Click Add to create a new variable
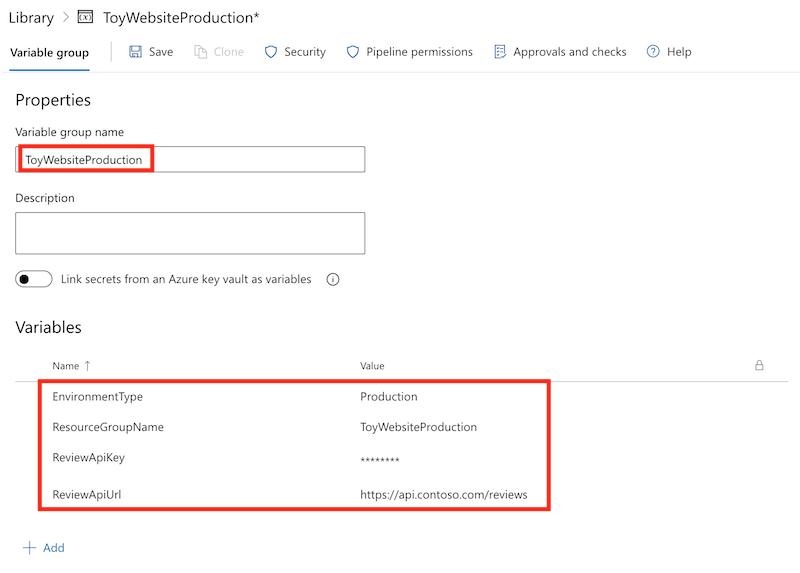 click(54, 547)
